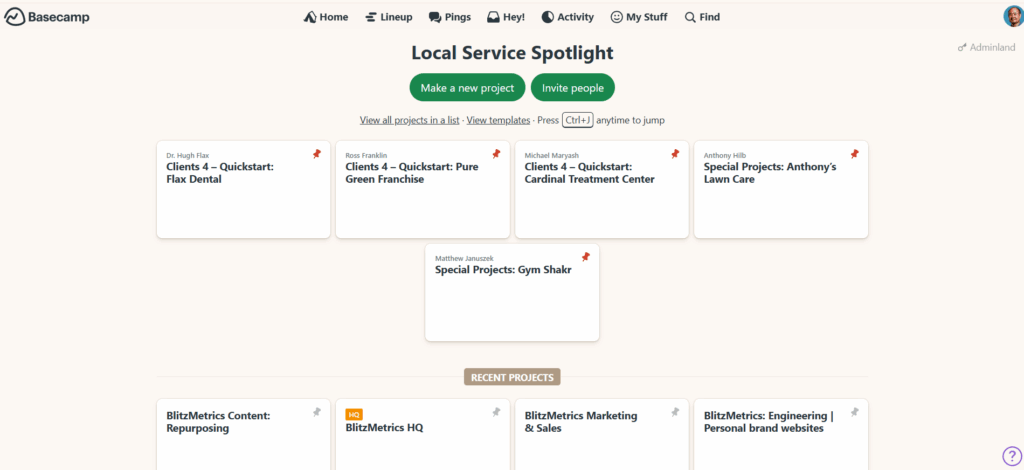1024x470 pixels.
Task: Open the Home menu
Action: [x=326, y=17]
